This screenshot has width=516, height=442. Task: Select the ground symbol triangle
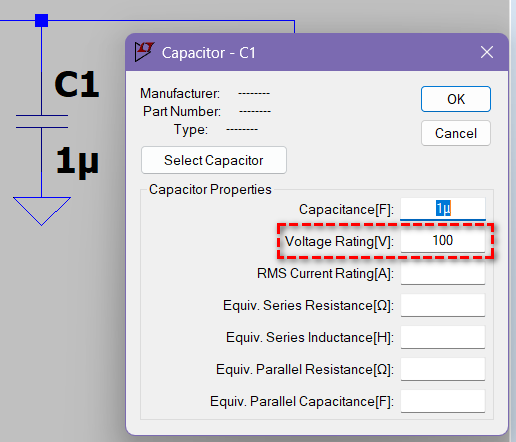click(42, 211)
